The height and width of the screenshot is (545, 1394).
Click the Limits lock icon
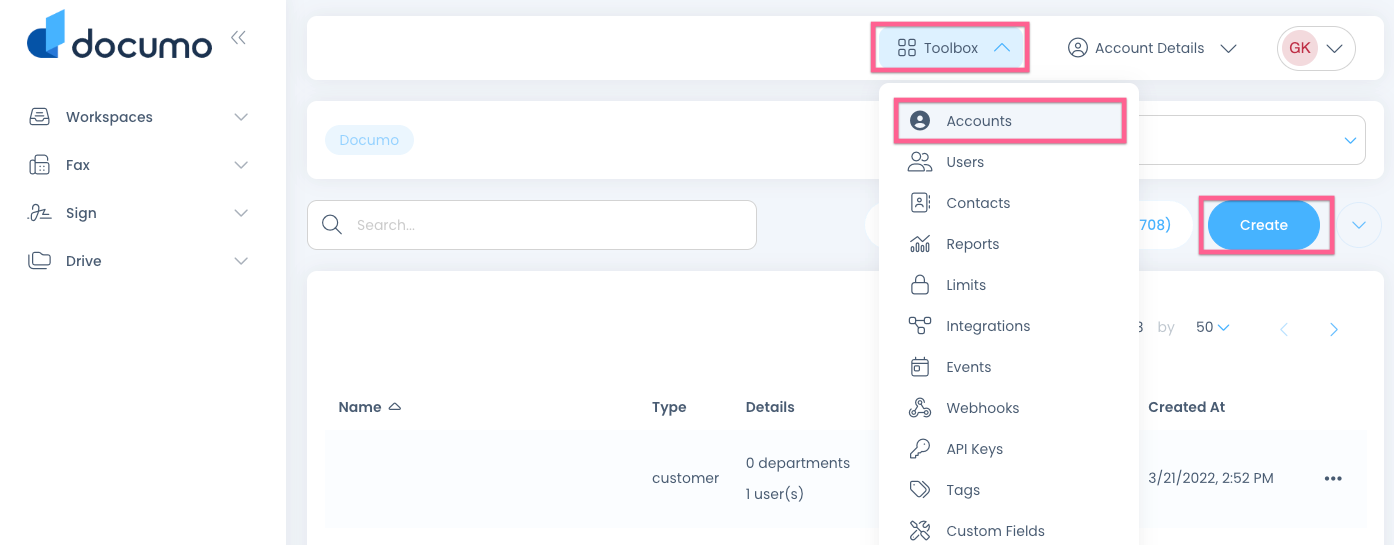(919, 285)
